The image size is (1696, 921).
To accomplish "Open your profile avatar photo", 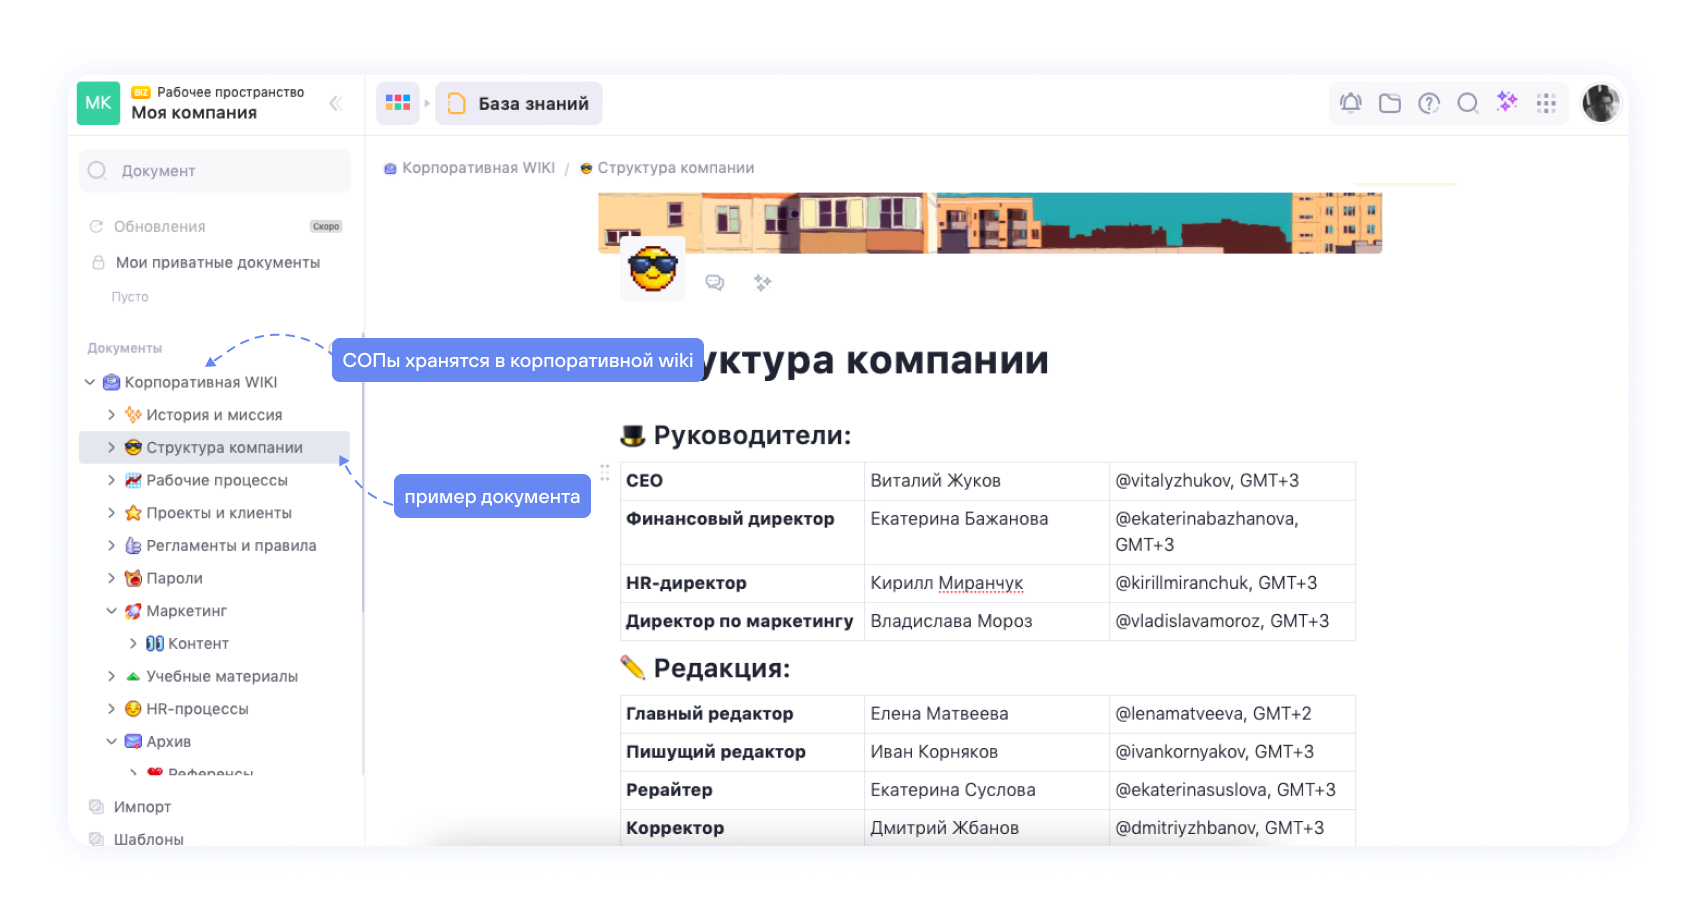I will coord(1601,103).
